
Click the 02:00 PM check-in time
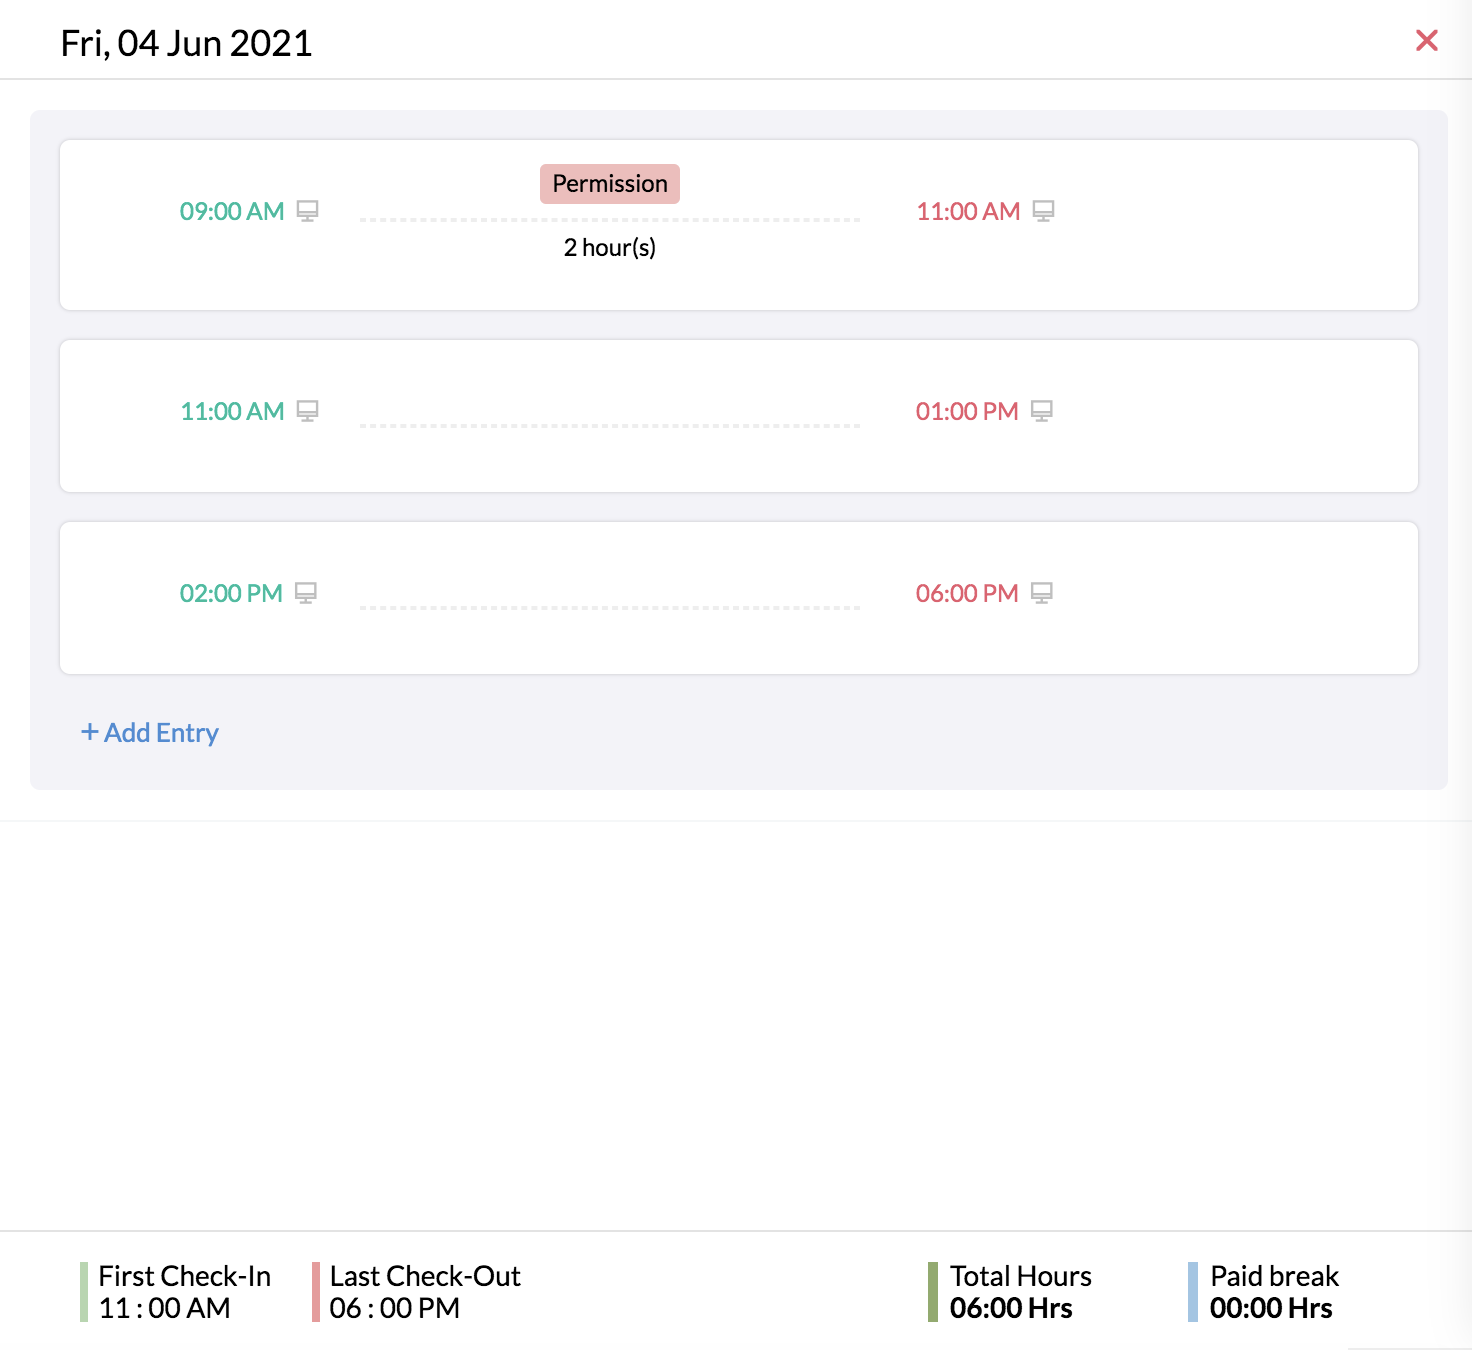coord(231,593)
